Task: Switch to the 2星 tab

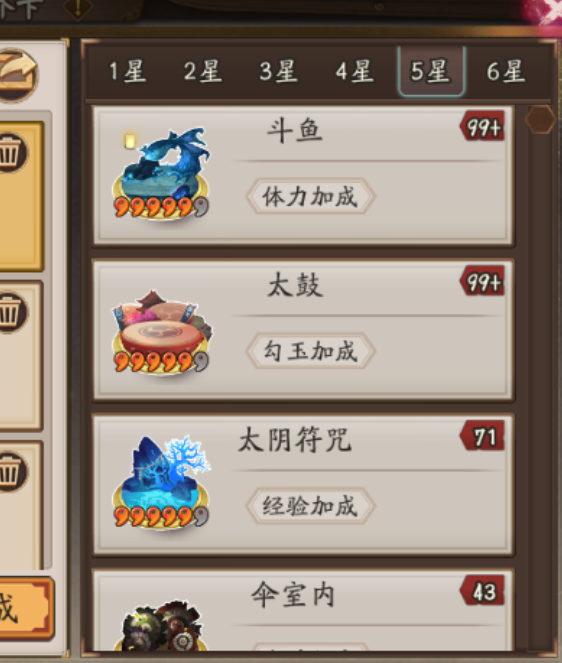Action: (x=203, y=71)
